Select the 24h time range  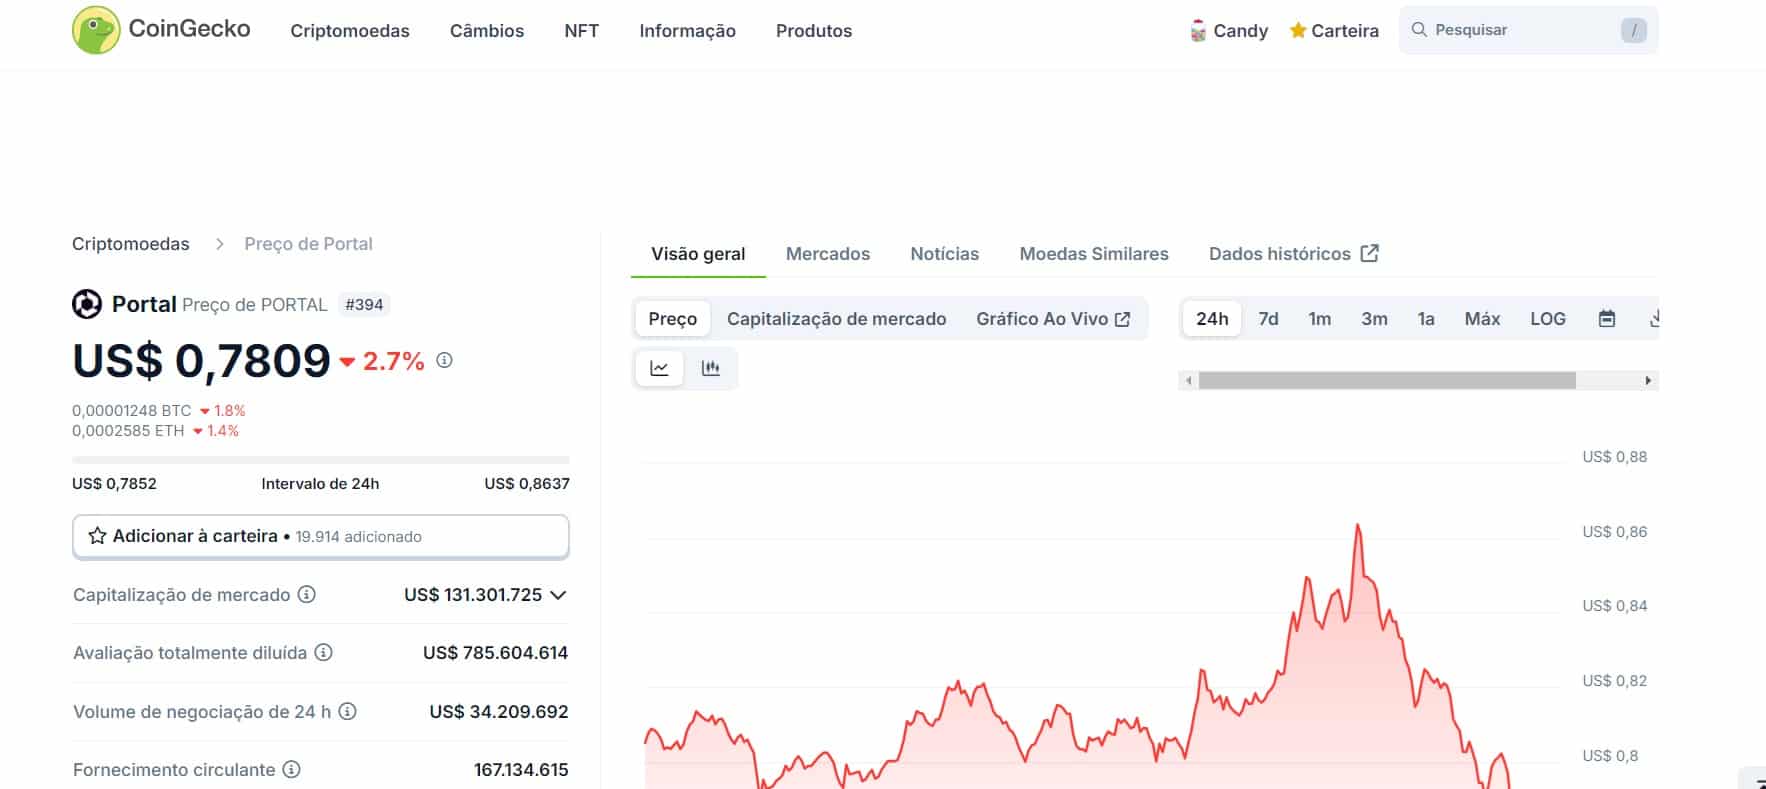(x=1212, y=319)
